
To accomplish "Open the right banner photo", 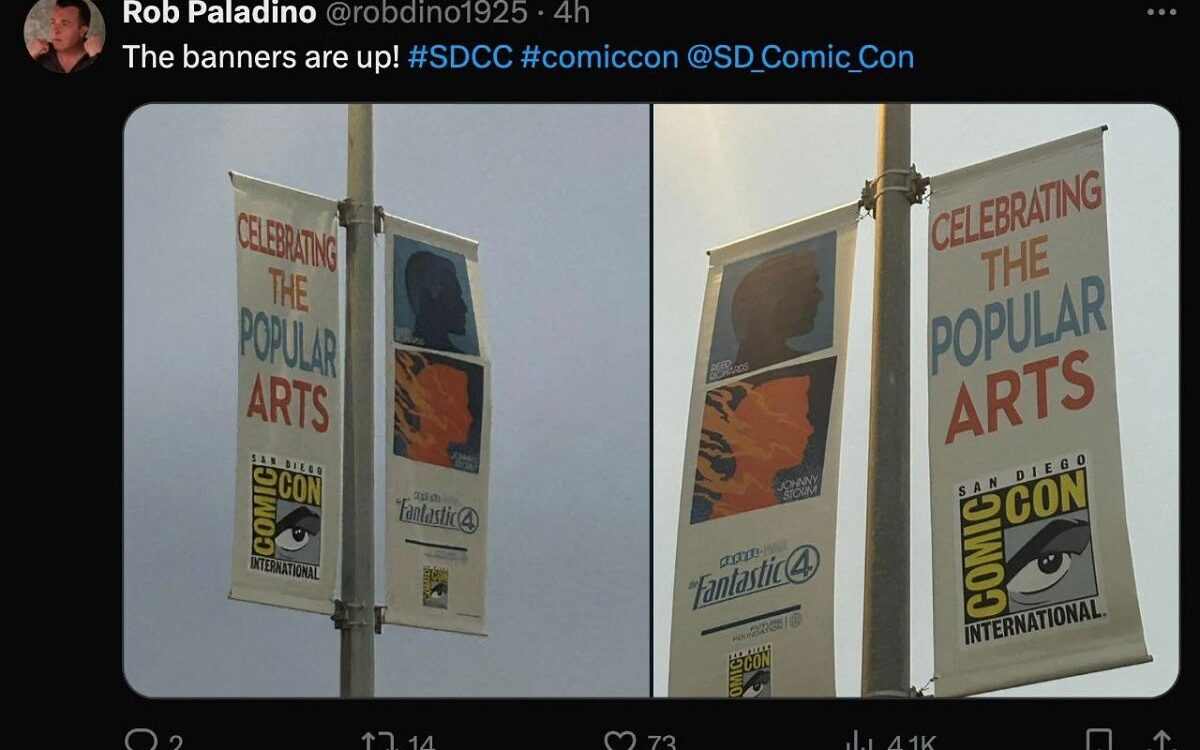I will 916,400.
